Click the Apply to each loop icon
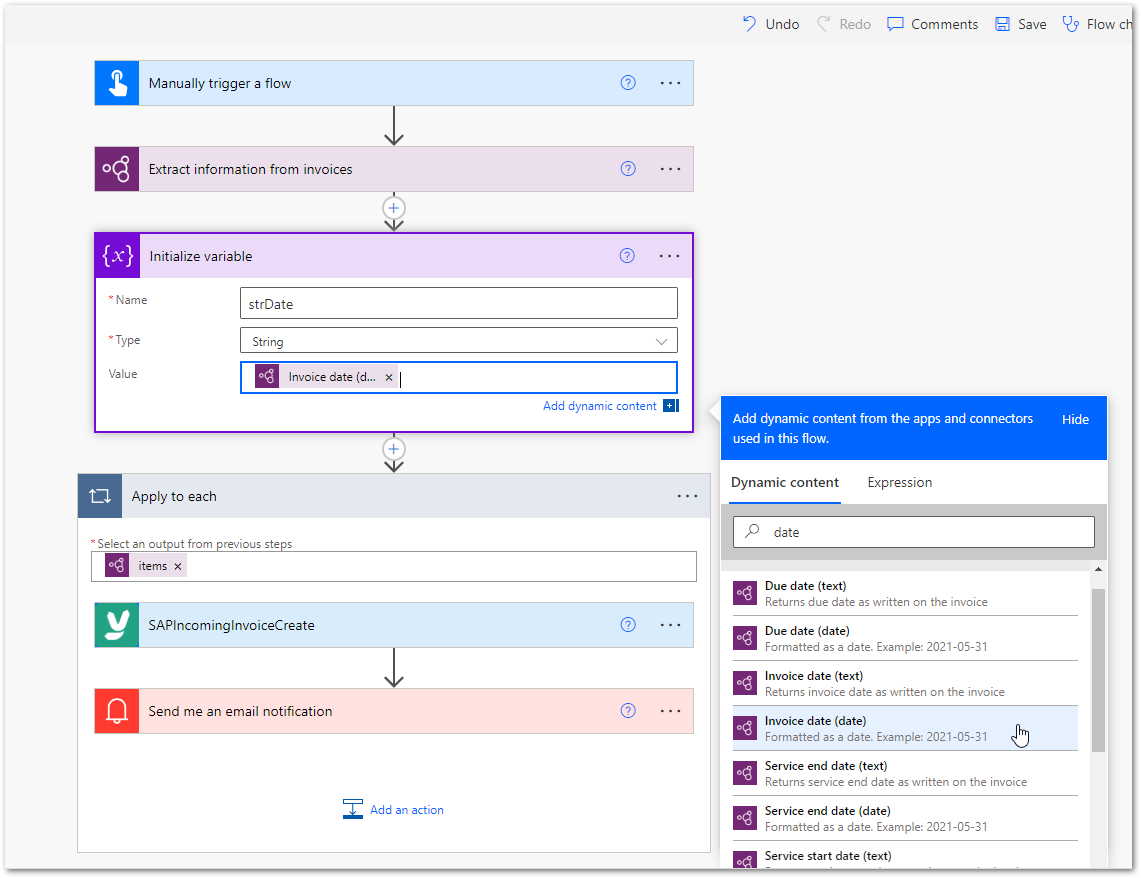1141x878 pixels. point(100,496)
